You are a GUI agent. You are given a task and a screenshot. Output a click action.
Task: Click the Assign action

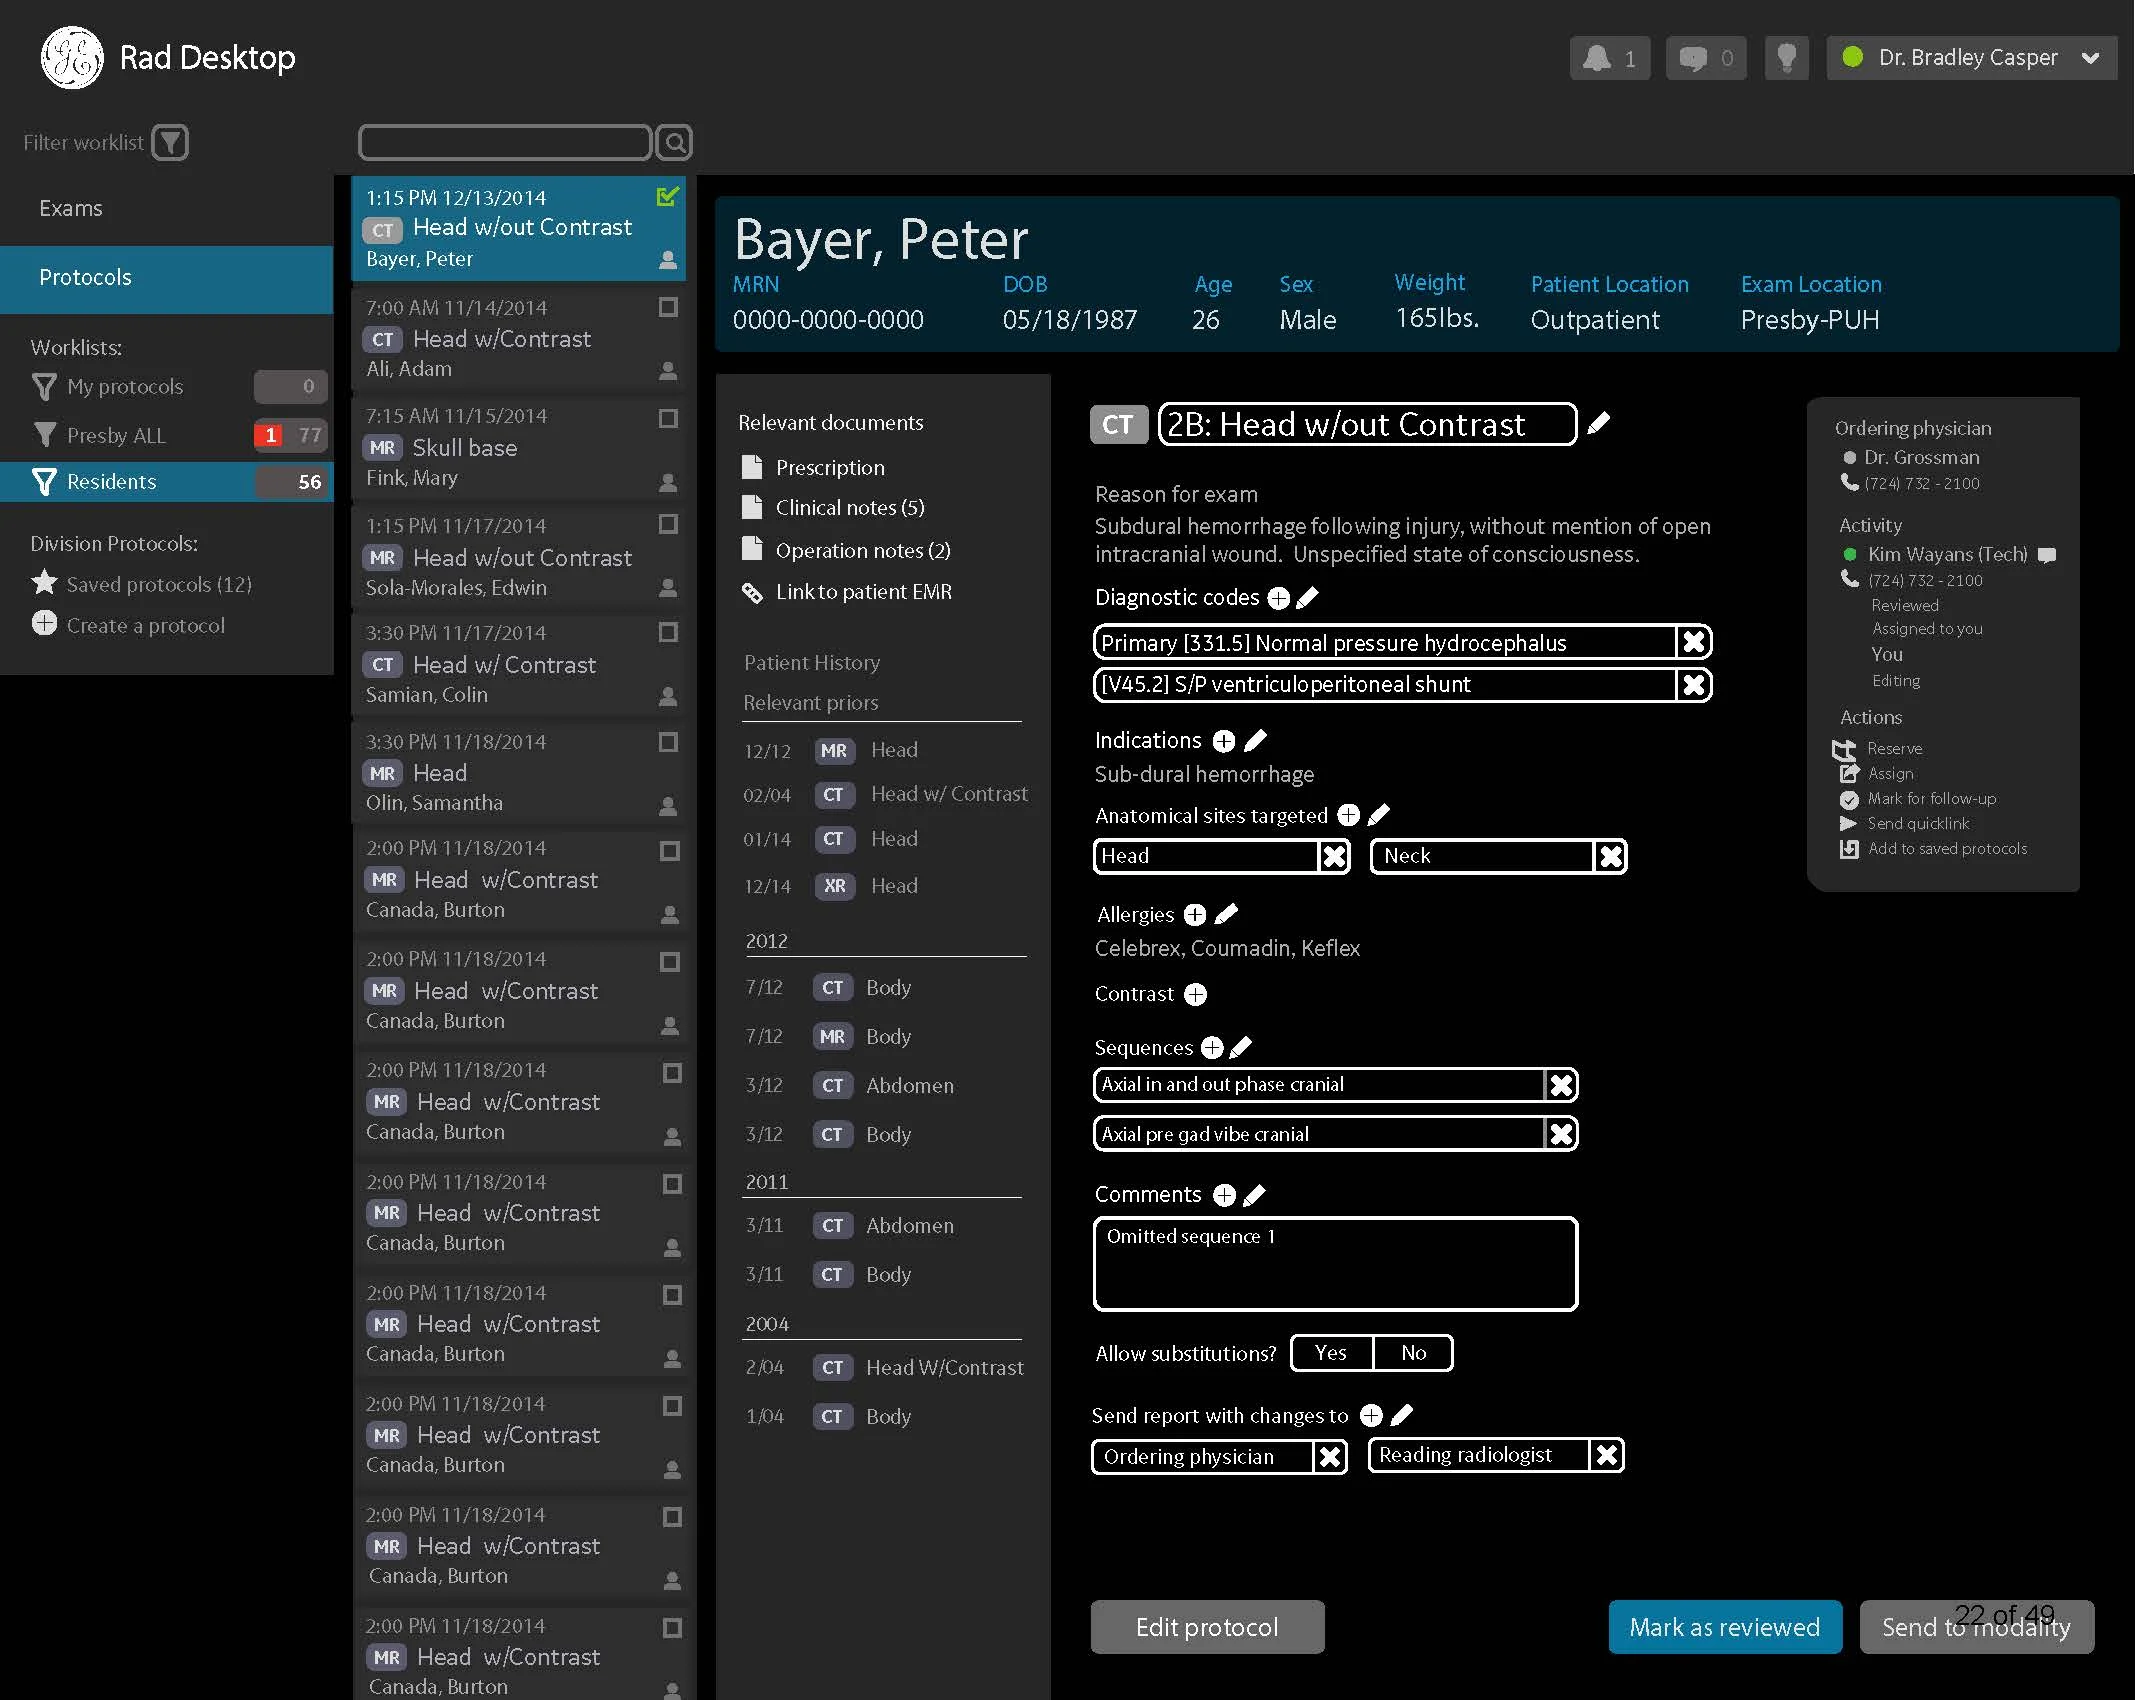(x=1876, y=774)
